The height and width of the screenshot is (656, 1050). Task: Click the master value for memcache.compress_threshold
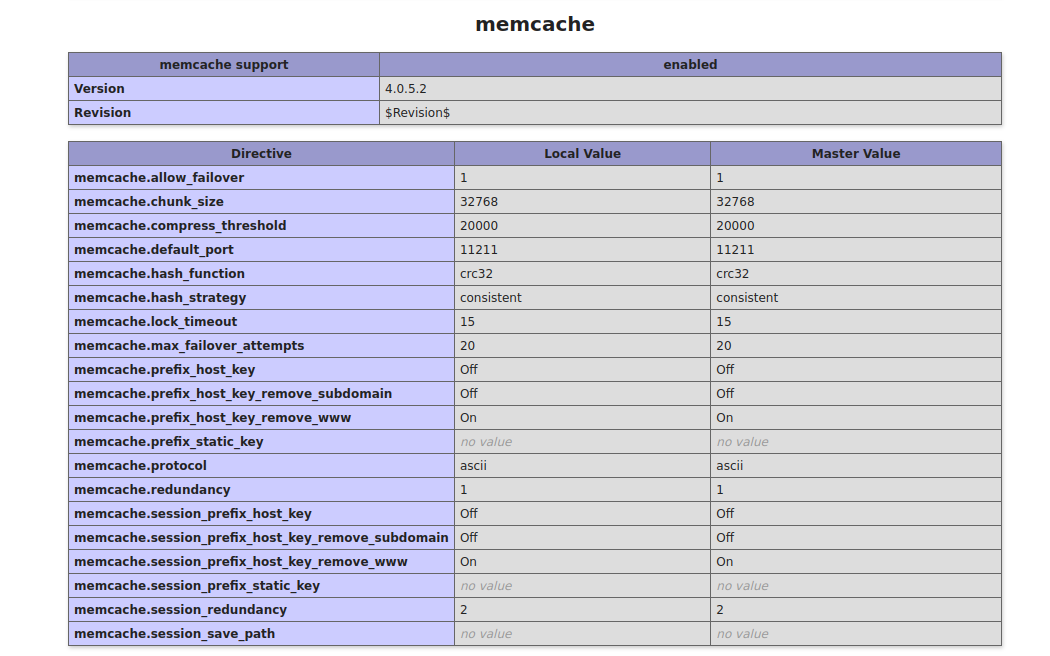pyautogui.click(x=735, y=226)
